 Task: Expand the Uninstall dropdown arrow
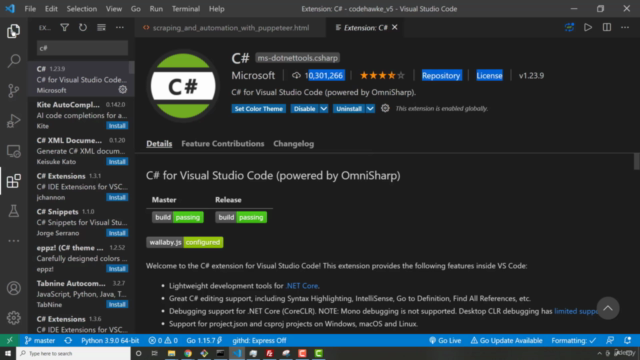tap(370, 109)
